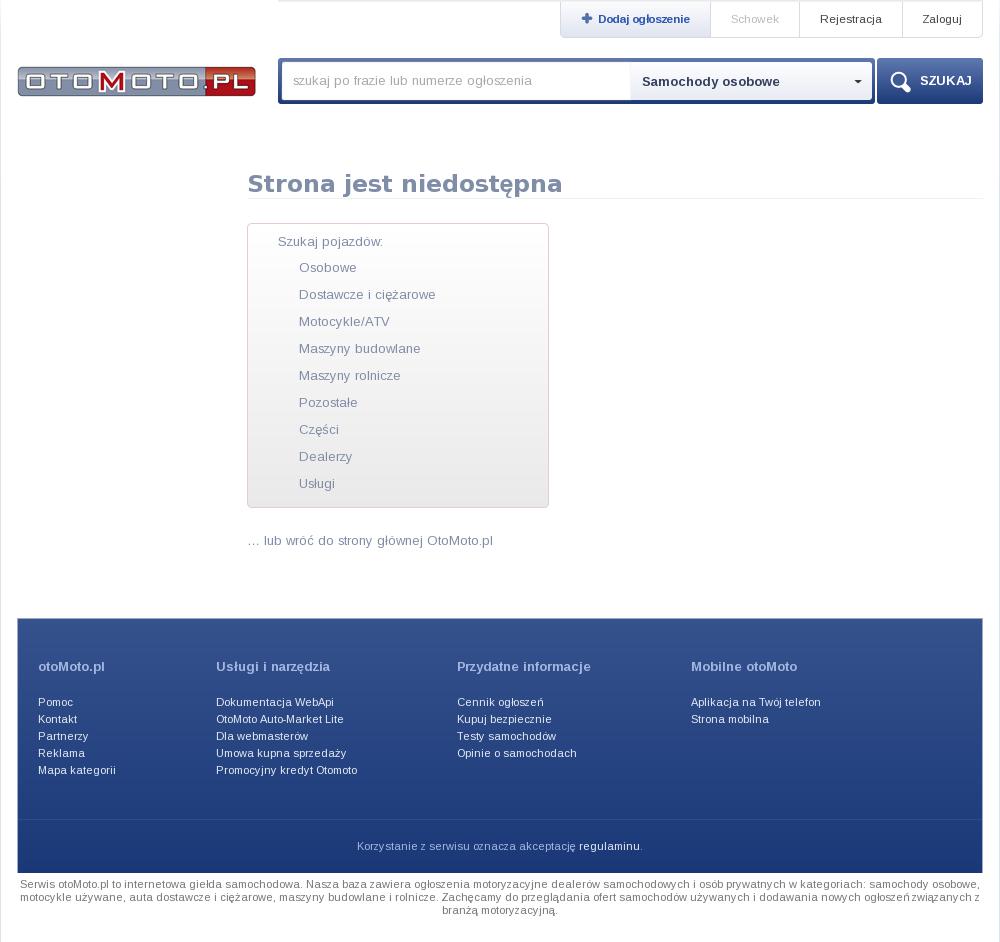This screenshot has height=942, width=1000.
Task: Open Aplikacja na Twój telefon link
Action: (x=755, y=702)
